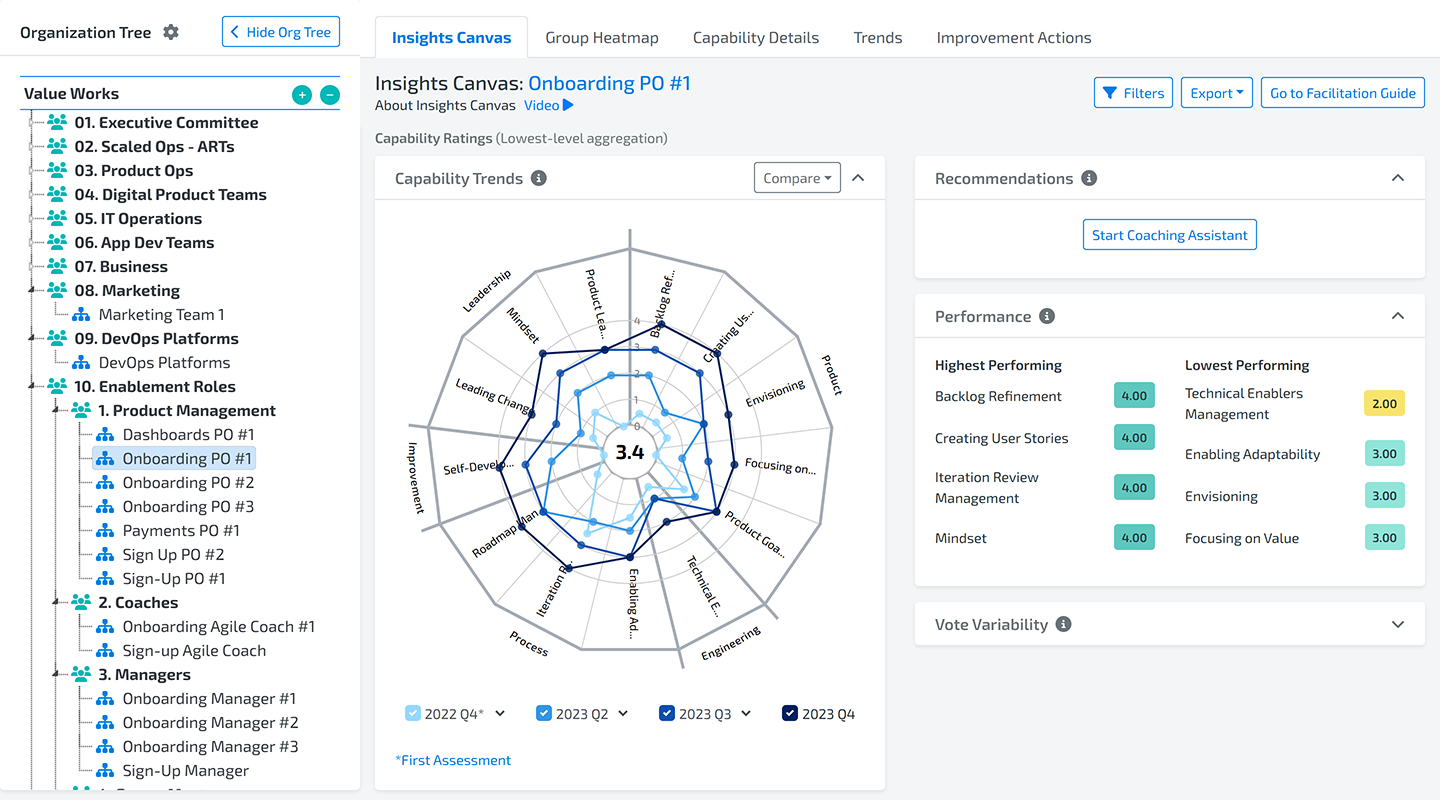Image resolution: width=1440 pixels, height=800 pixels.
Task: Open the Export dropdown menu
Action: (x=1217, y=93)
